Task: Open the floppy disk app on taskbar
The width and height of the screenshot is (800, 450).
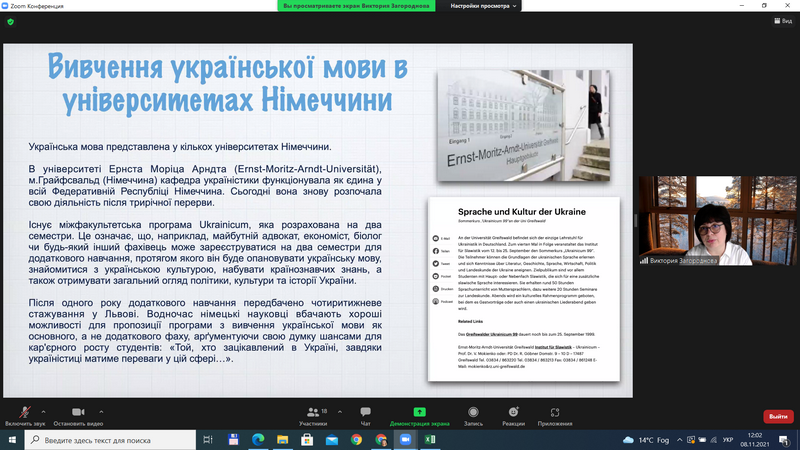Action: (x=233, y=440)
